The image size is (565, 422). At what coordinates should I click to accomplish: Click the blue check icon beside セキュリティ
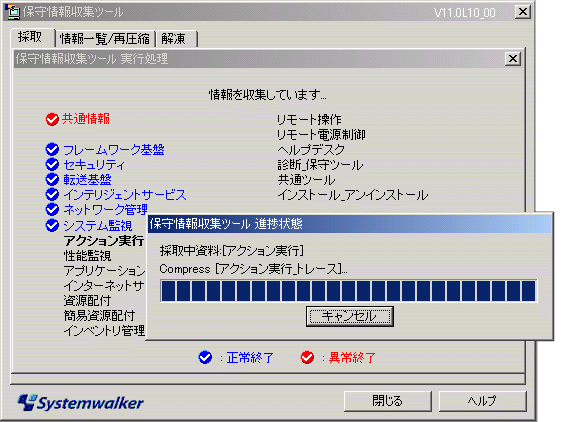coord(52,164)
